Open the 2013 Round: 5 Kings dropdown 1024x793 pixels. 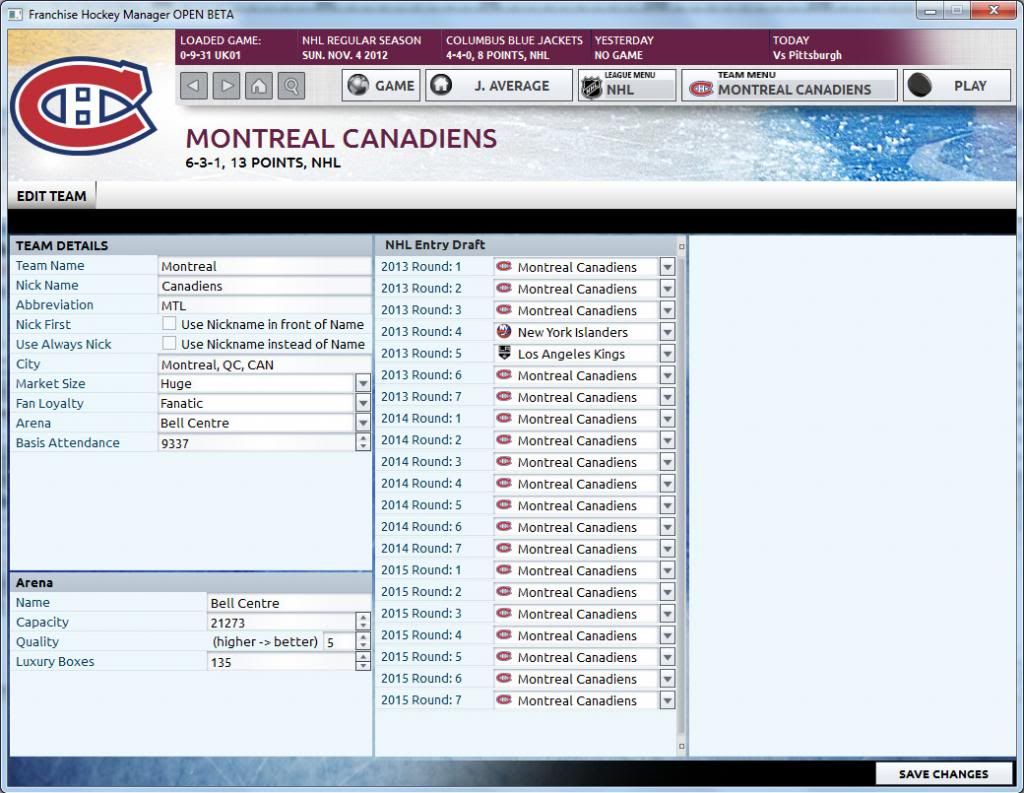coord(667,353)
